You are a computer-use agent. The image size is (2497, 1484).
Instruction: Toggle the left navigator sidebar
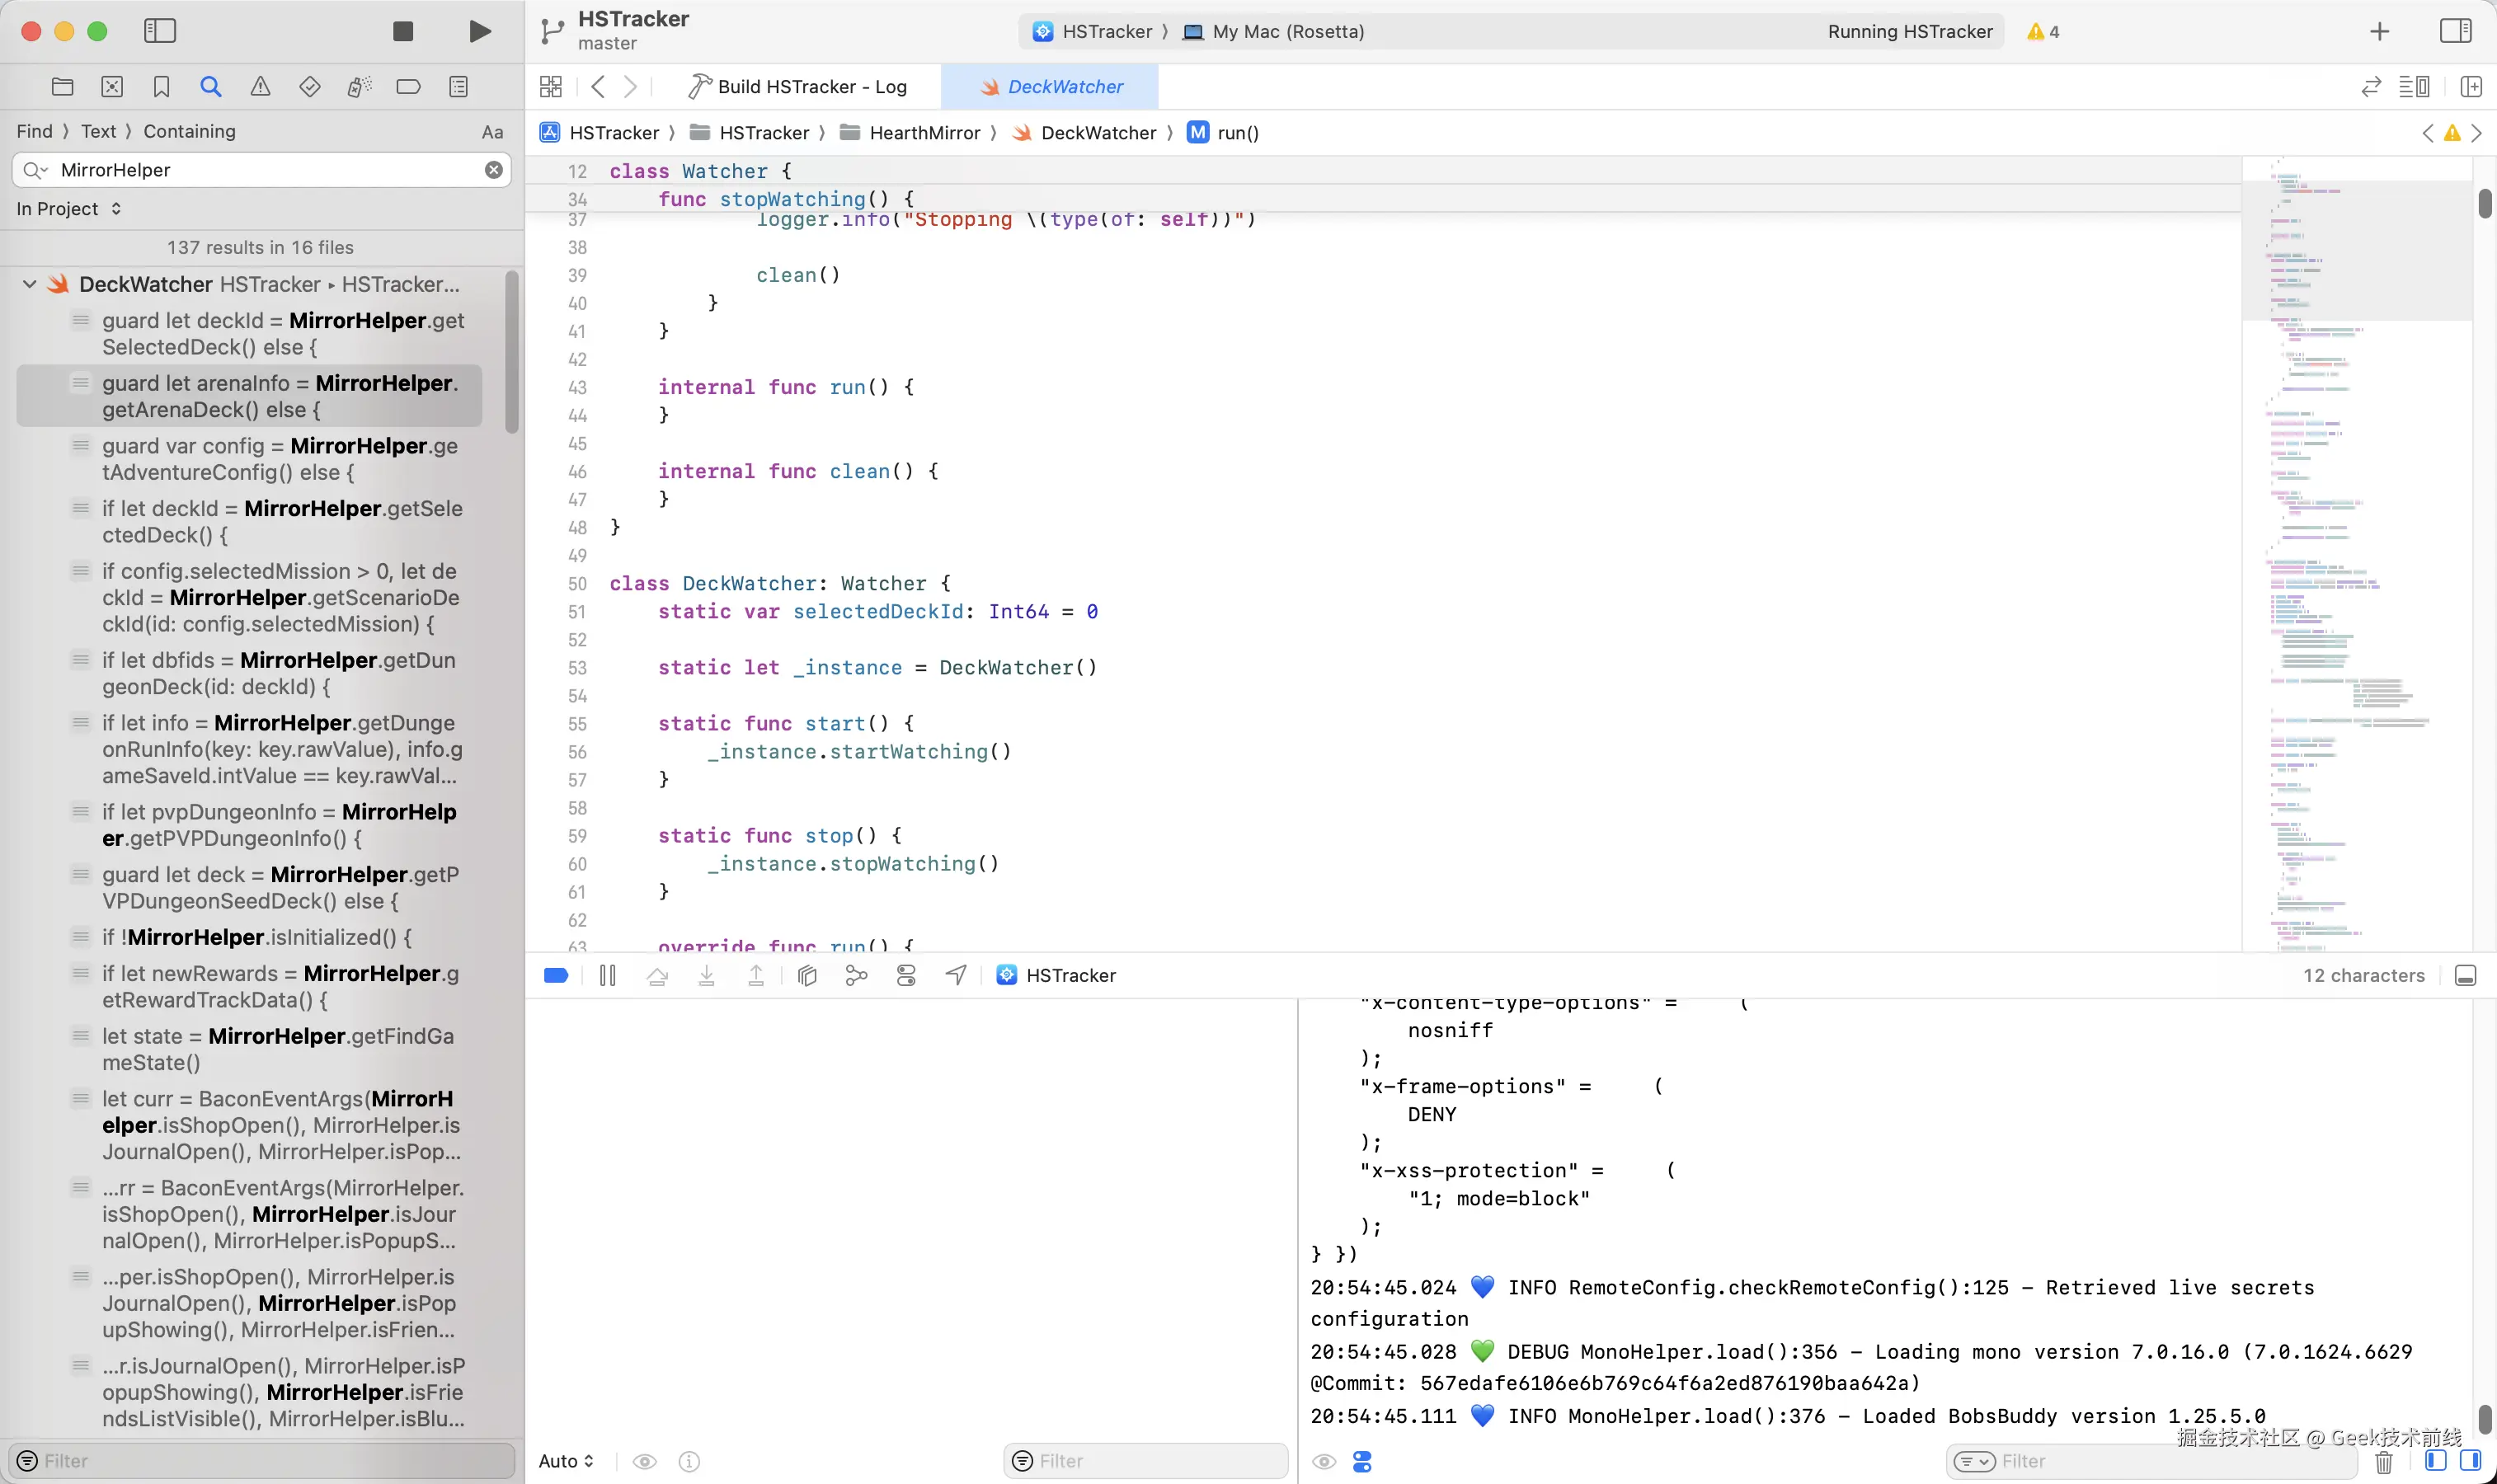(x=160, y=31)
